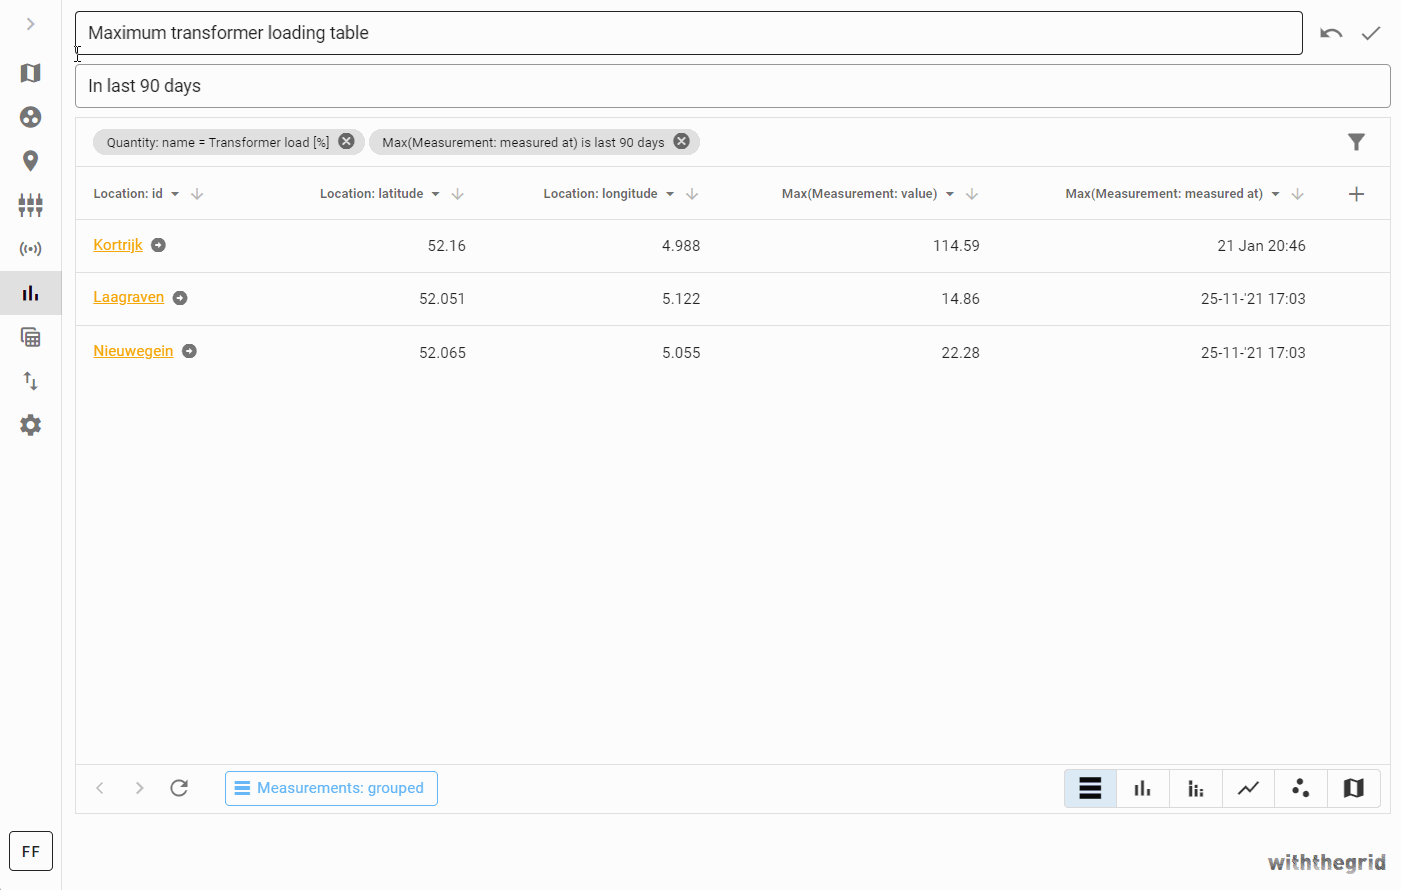Confirm changes with the checkmark icon
This screenshot has height=890, width=1401.
(x=1371, y=33)
